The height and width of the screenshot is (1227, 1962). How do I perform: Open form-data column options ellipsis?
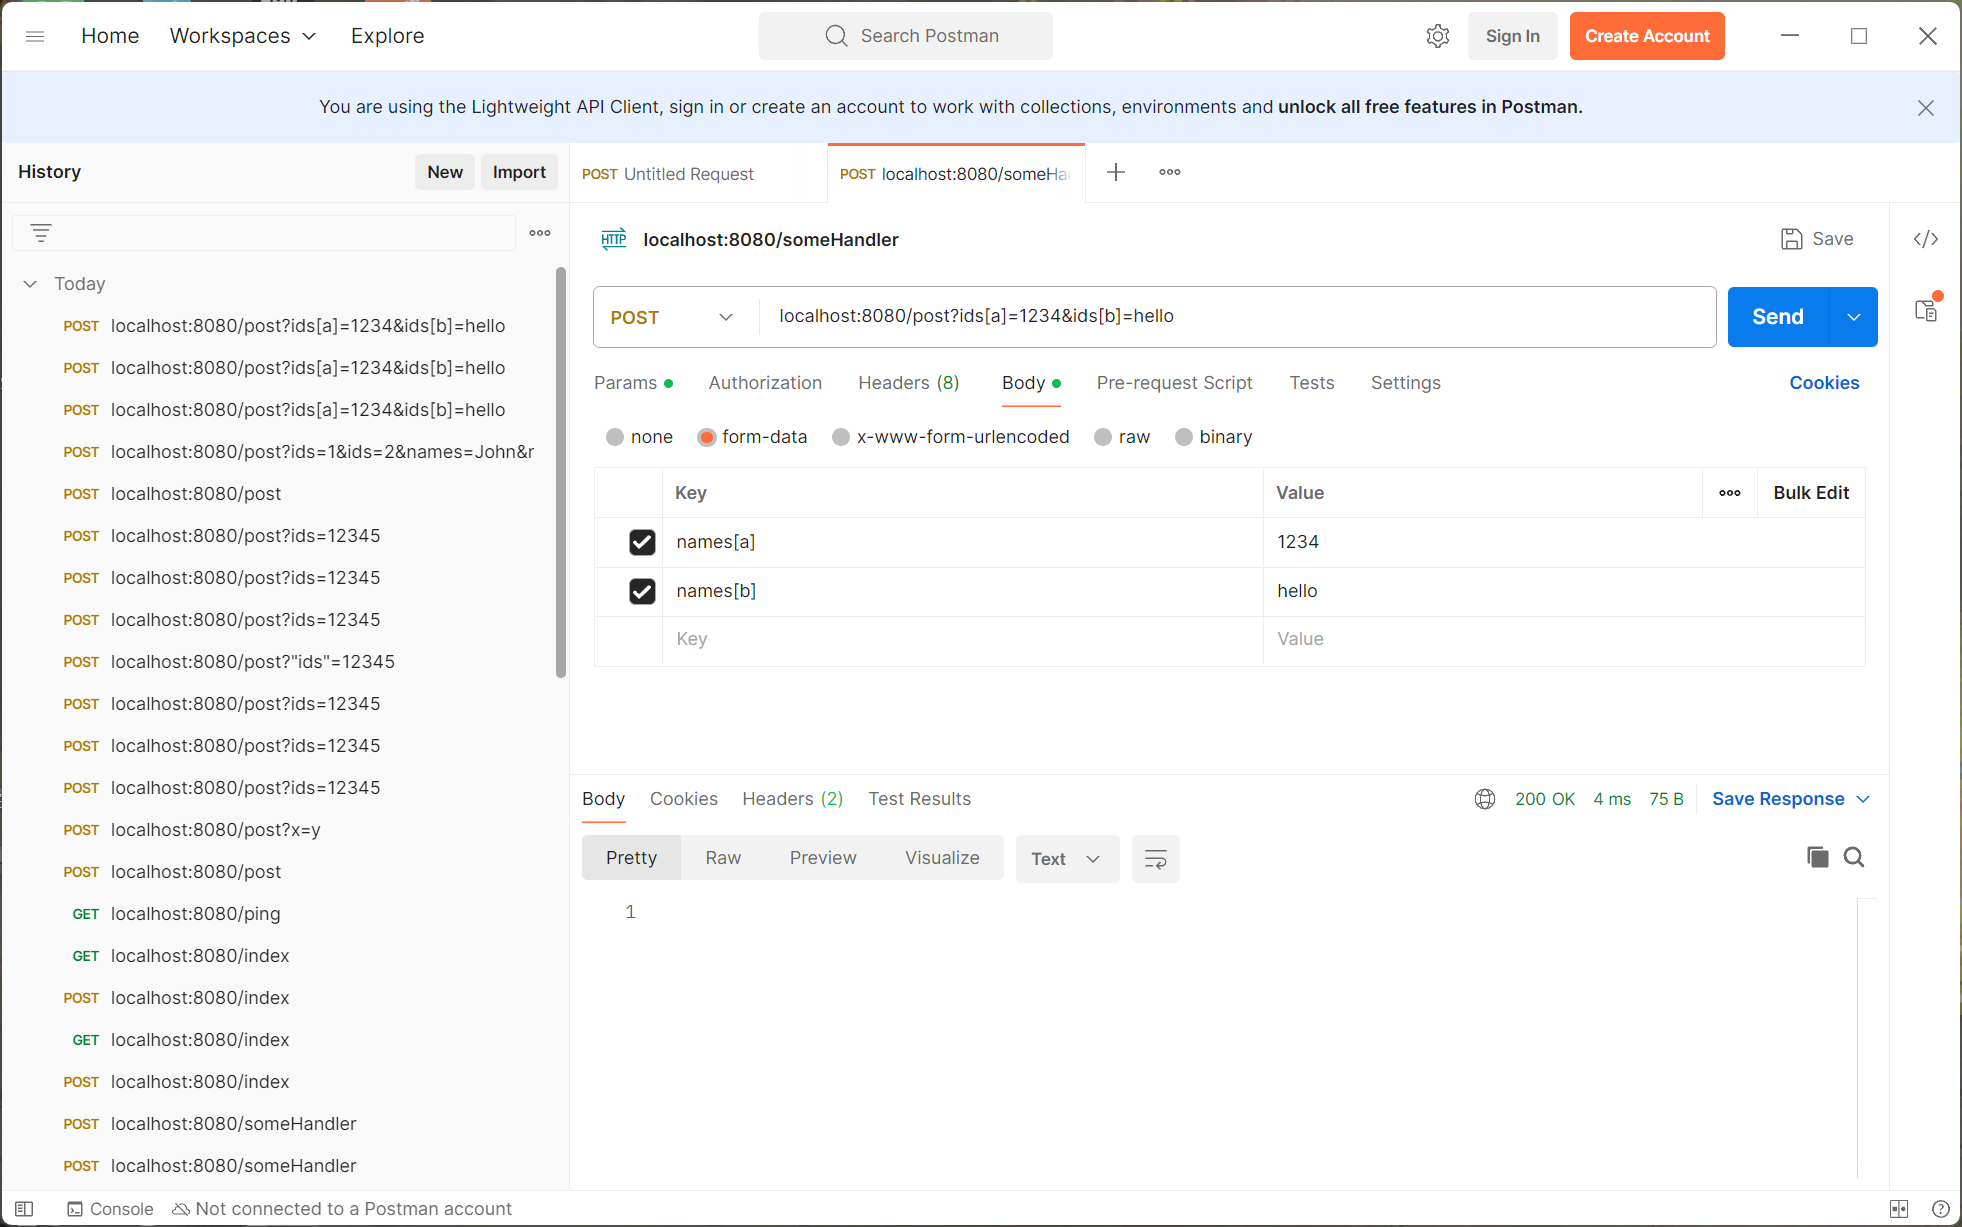click(x=1730, y=493)
